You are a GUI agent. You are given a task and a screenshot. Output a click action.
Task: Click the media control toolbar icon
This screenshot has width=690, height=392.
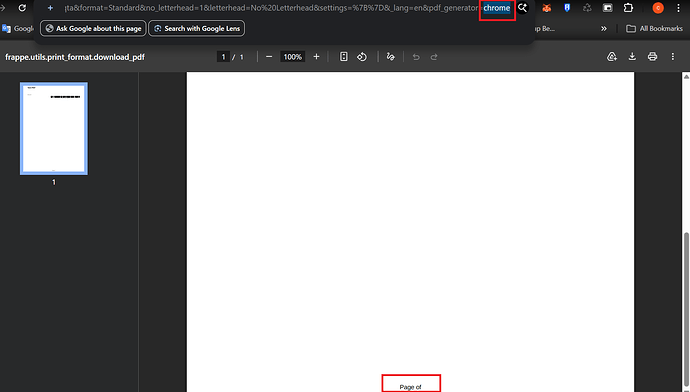(x=607, y=8)
